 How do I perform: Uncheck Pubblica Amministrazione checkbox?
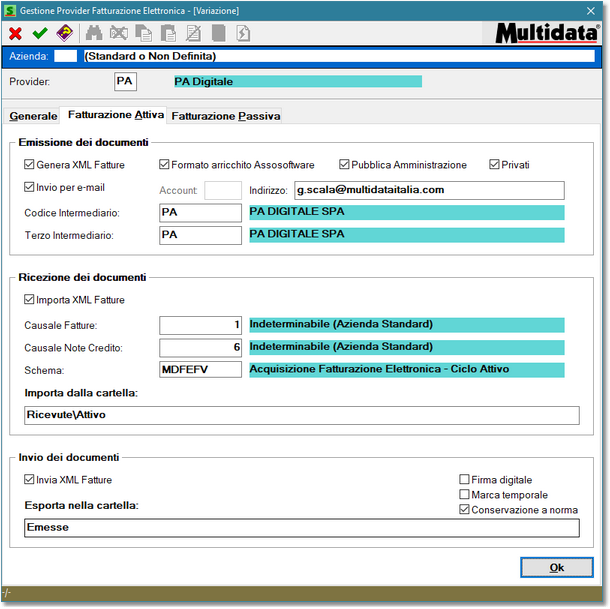[344, 164]
